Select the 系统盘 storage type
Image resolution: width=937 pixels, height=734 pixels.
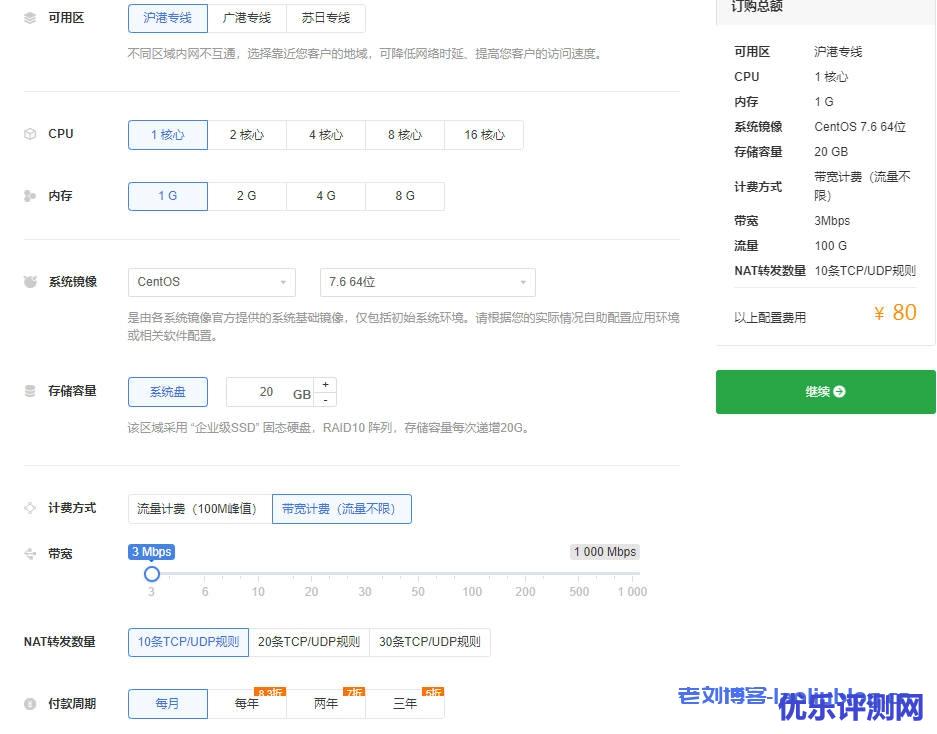tap(168, 392)
